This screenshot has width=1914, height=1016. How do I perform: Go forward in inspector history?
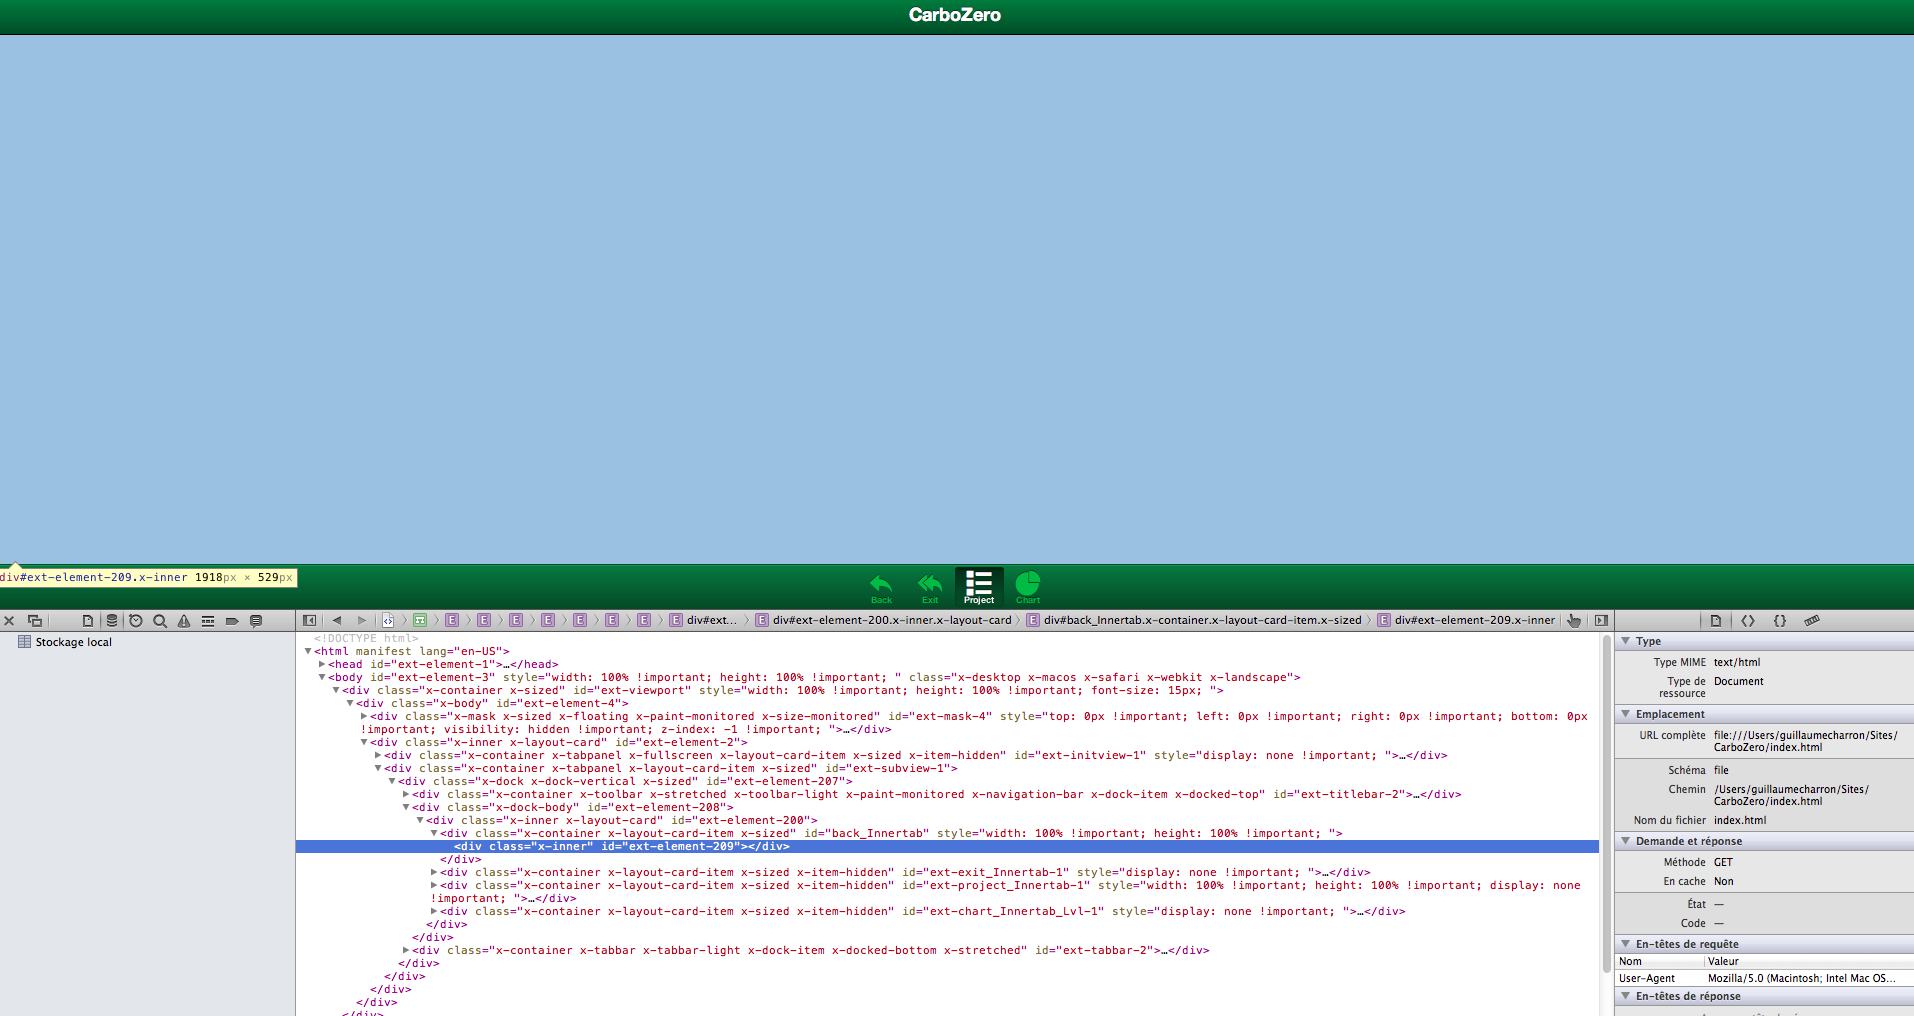click(362, 620)
